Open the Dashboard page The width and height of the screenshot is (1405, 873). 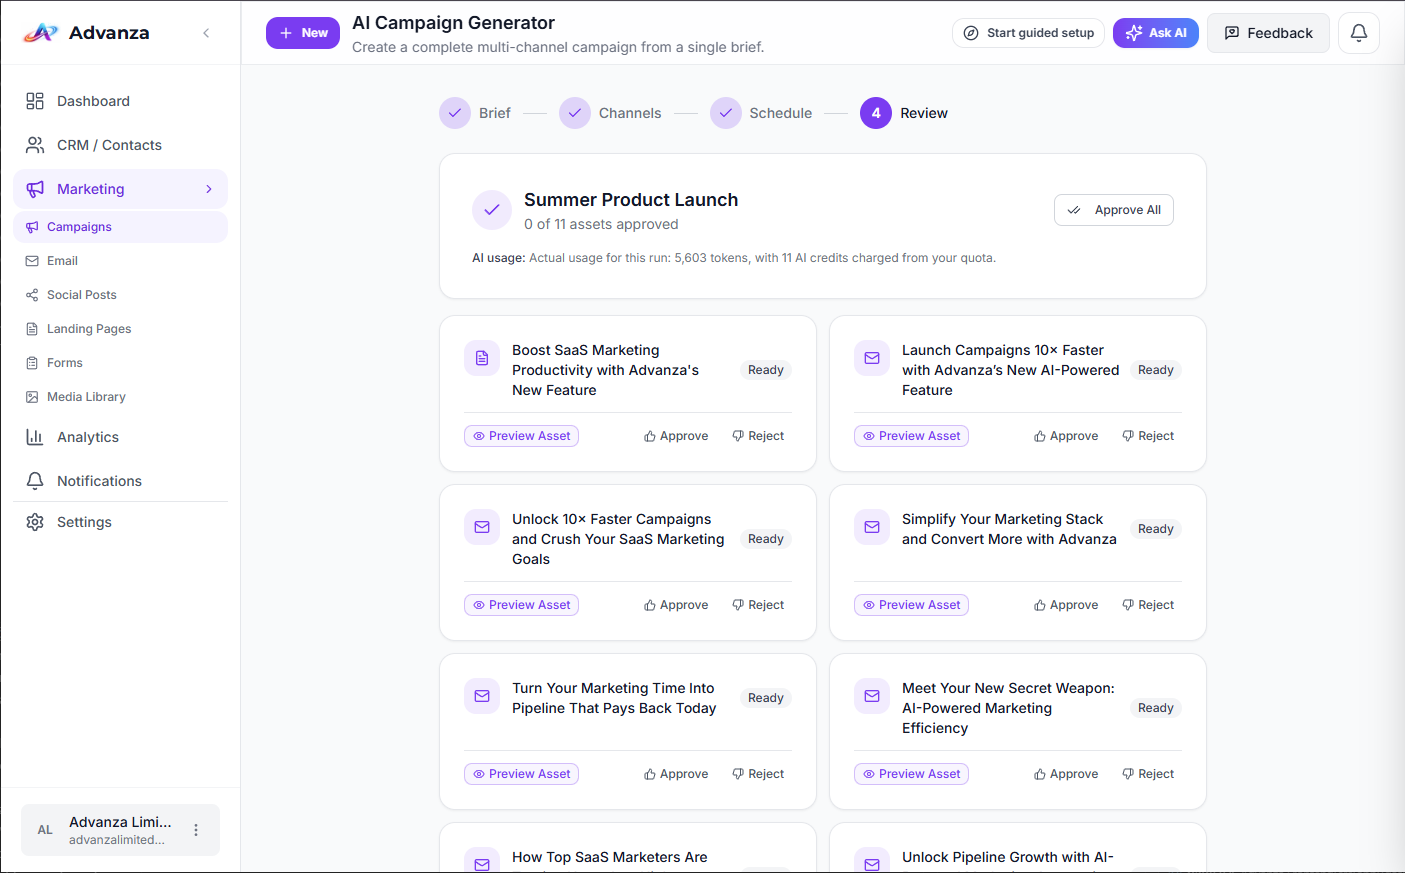click(x=120, y=101)
